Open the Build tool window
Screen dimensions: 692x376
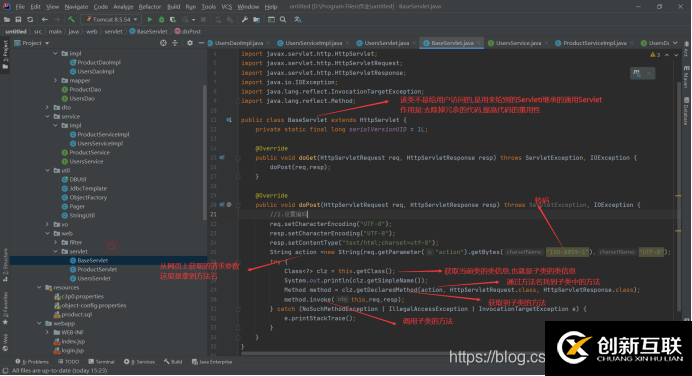tap(173, 362)
